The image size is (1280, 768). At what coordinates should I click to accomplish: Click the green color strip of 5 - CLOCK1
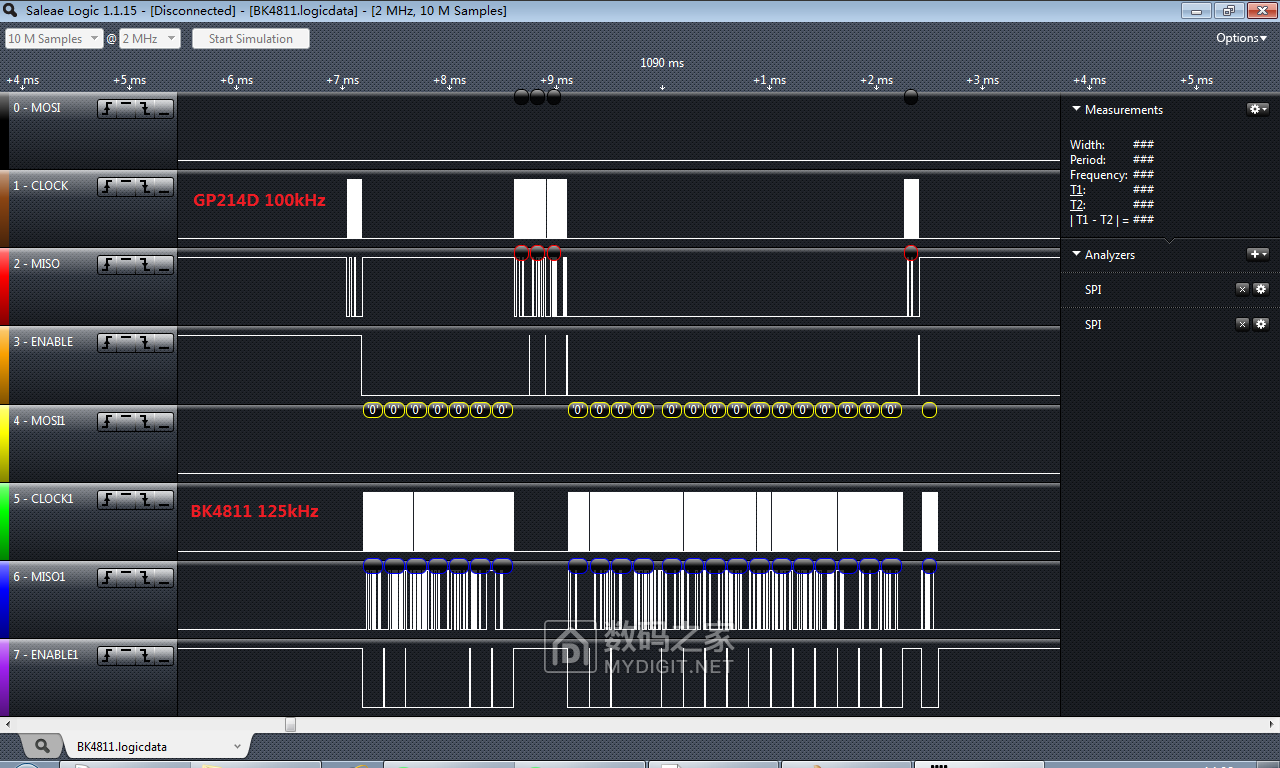coord(4,522)
